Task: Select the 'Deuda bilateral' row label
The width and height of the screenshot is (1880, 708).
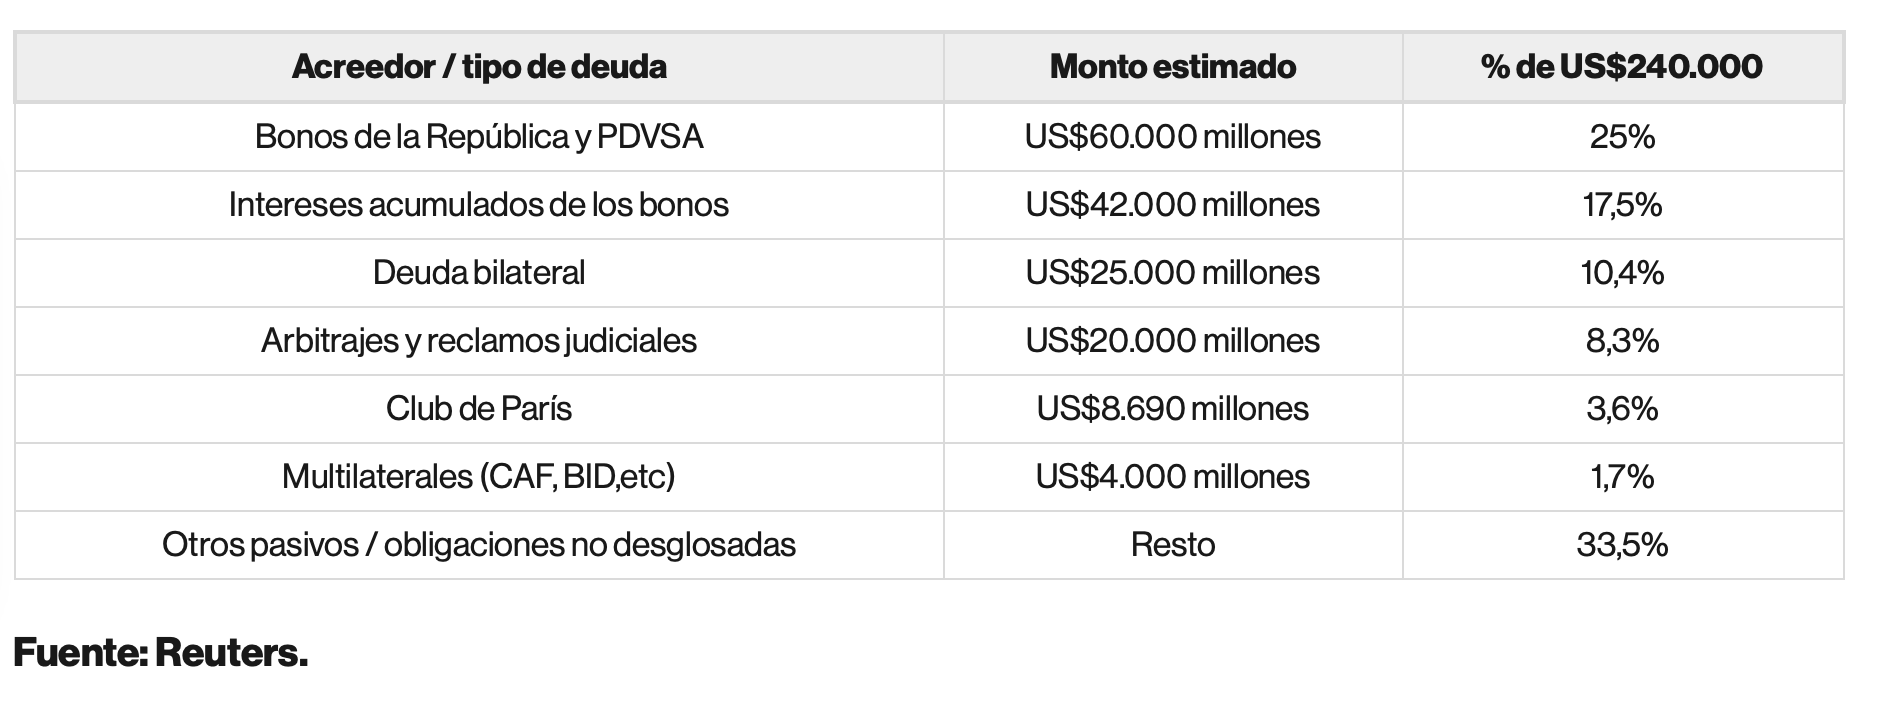Action: (x=479, y=272)
